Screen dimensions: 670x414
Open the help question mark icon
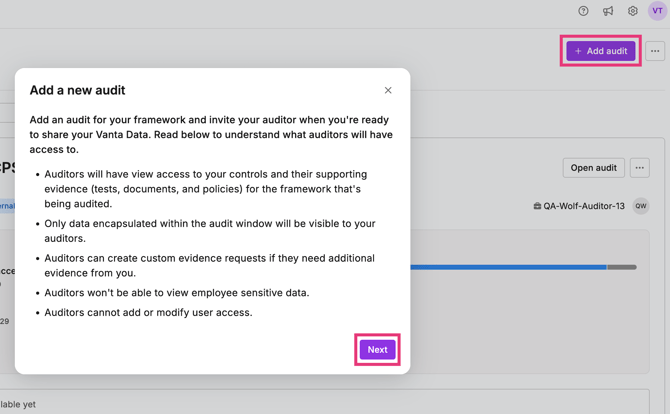[x=583, y=11]
